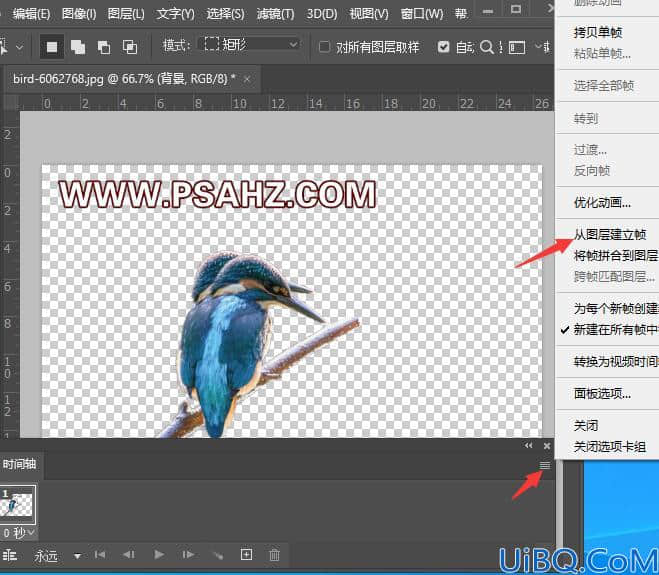Open the 图像(I) menu
The width and height of the screenshot is (659, 575).
coord(79,14)
